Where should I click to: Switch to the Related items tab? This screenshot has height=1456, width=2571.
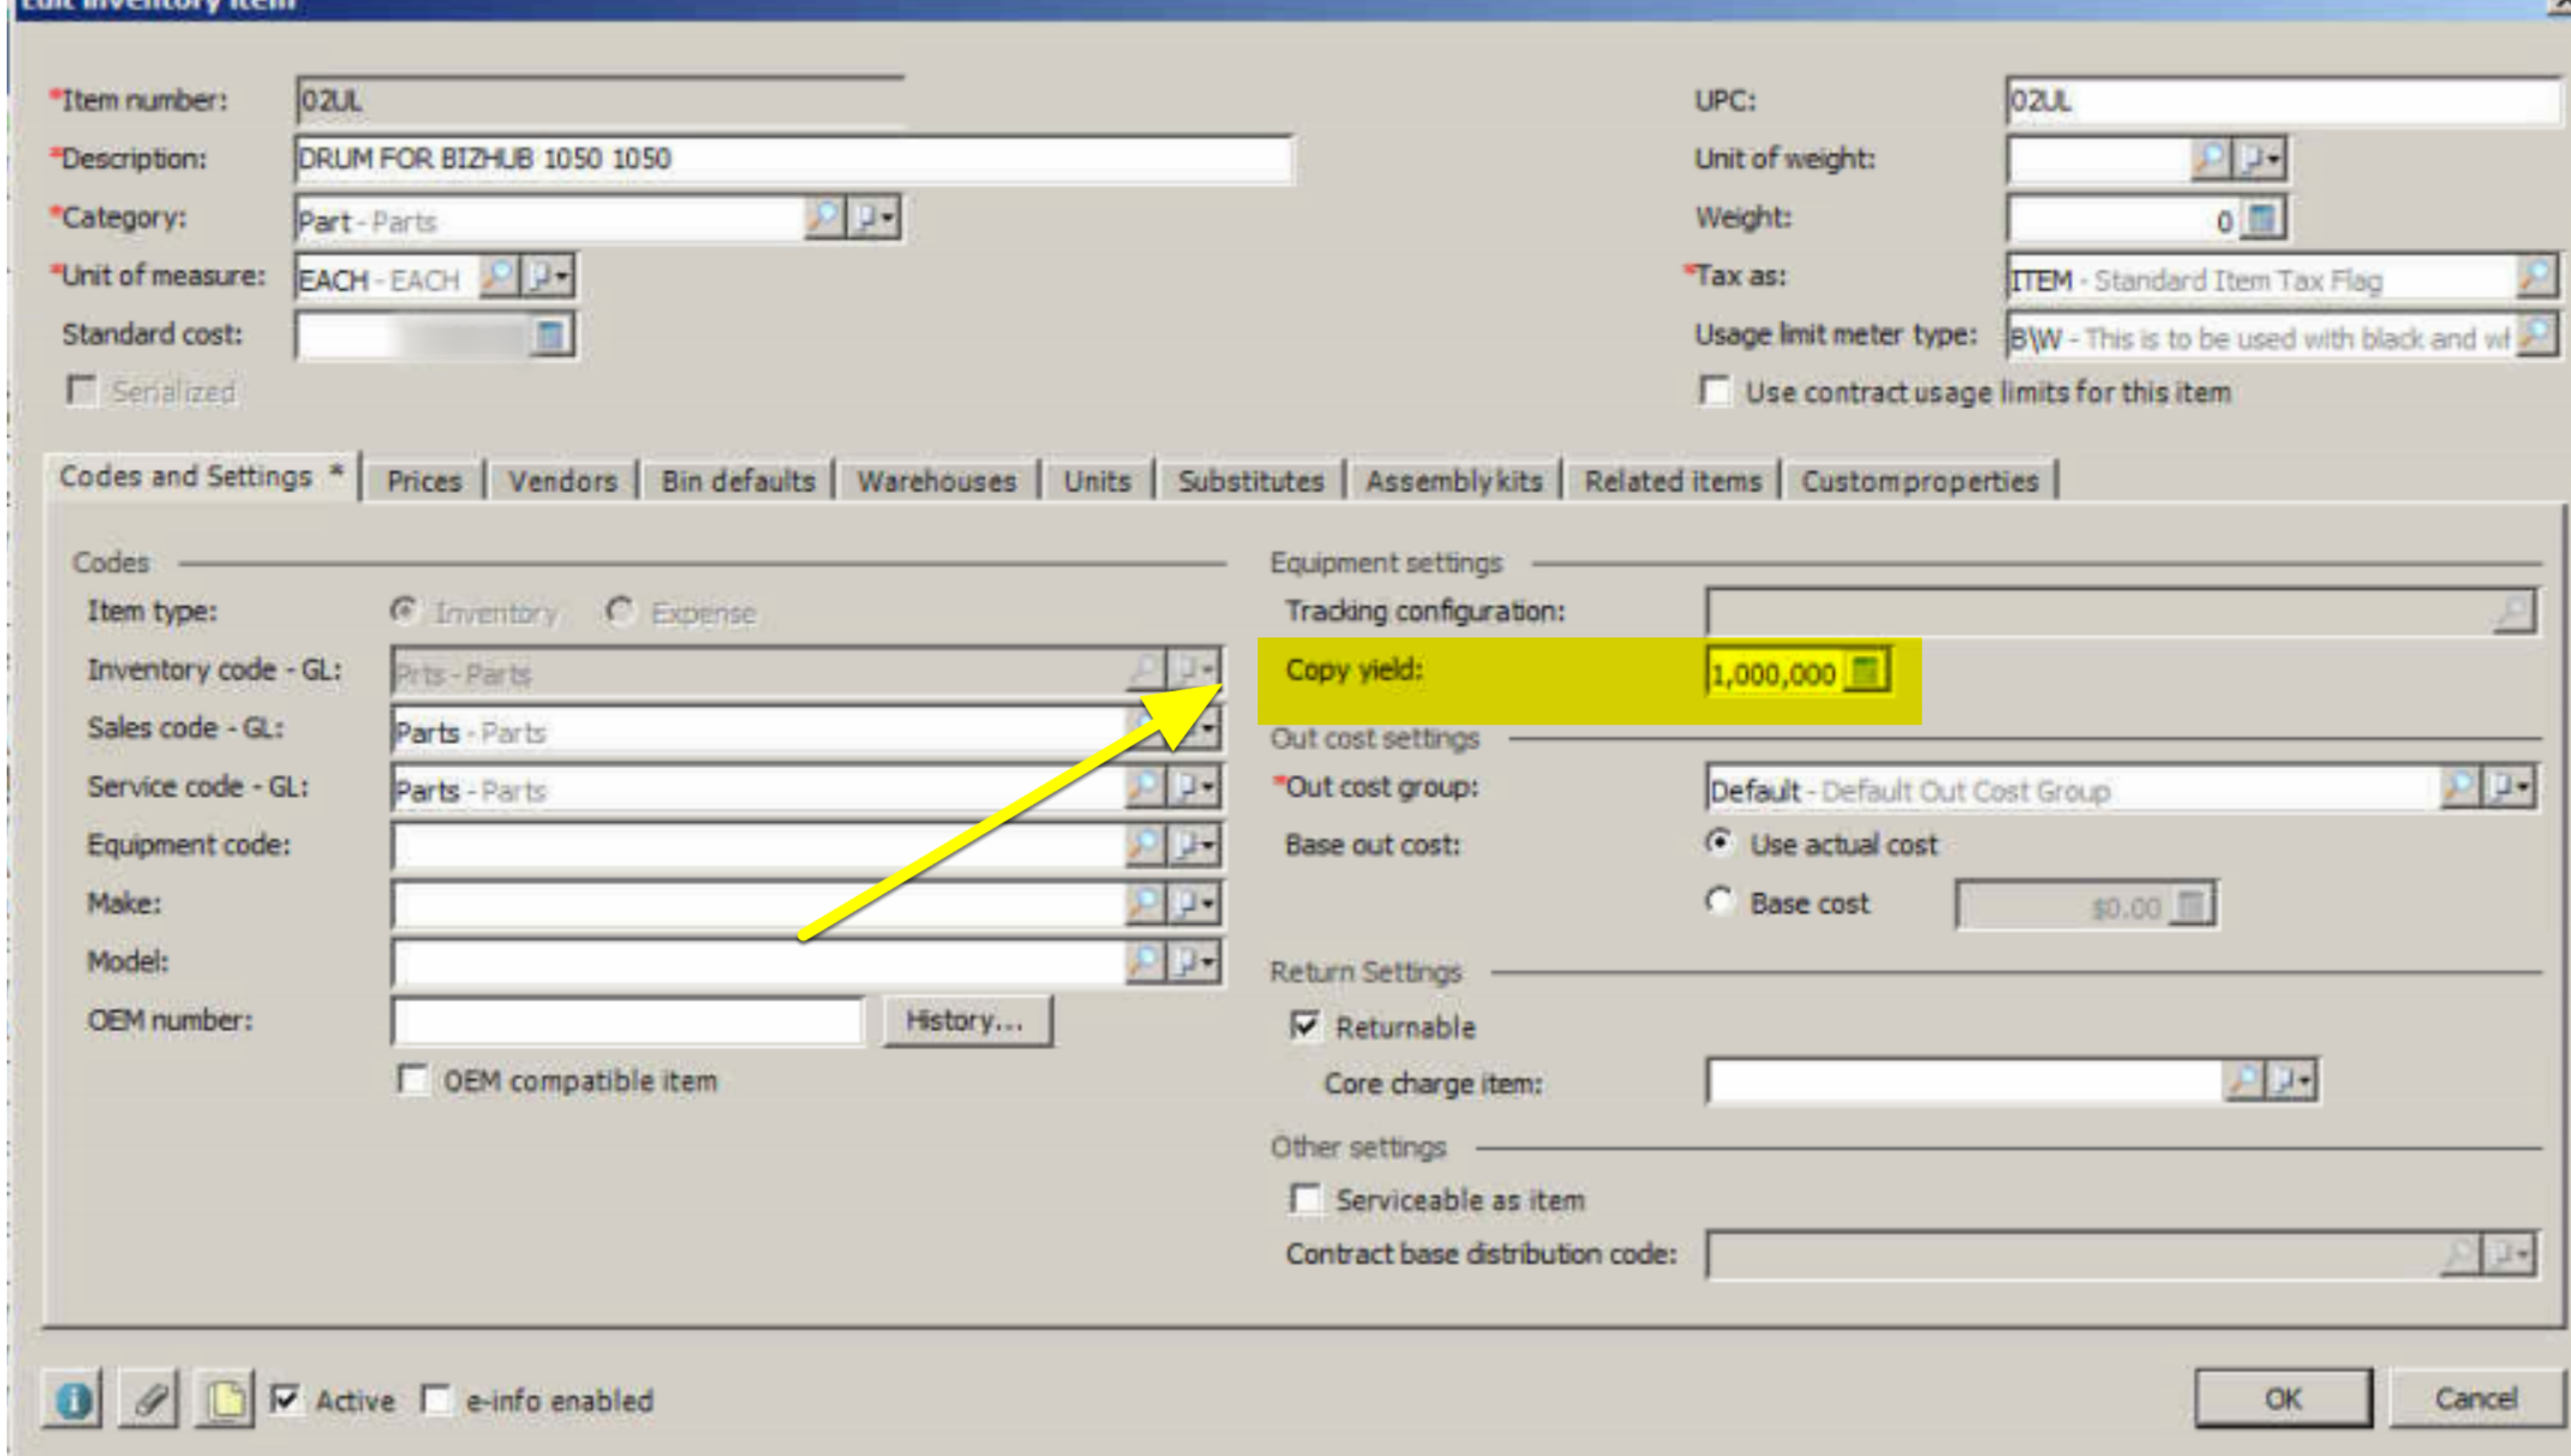click(1673, 481)
